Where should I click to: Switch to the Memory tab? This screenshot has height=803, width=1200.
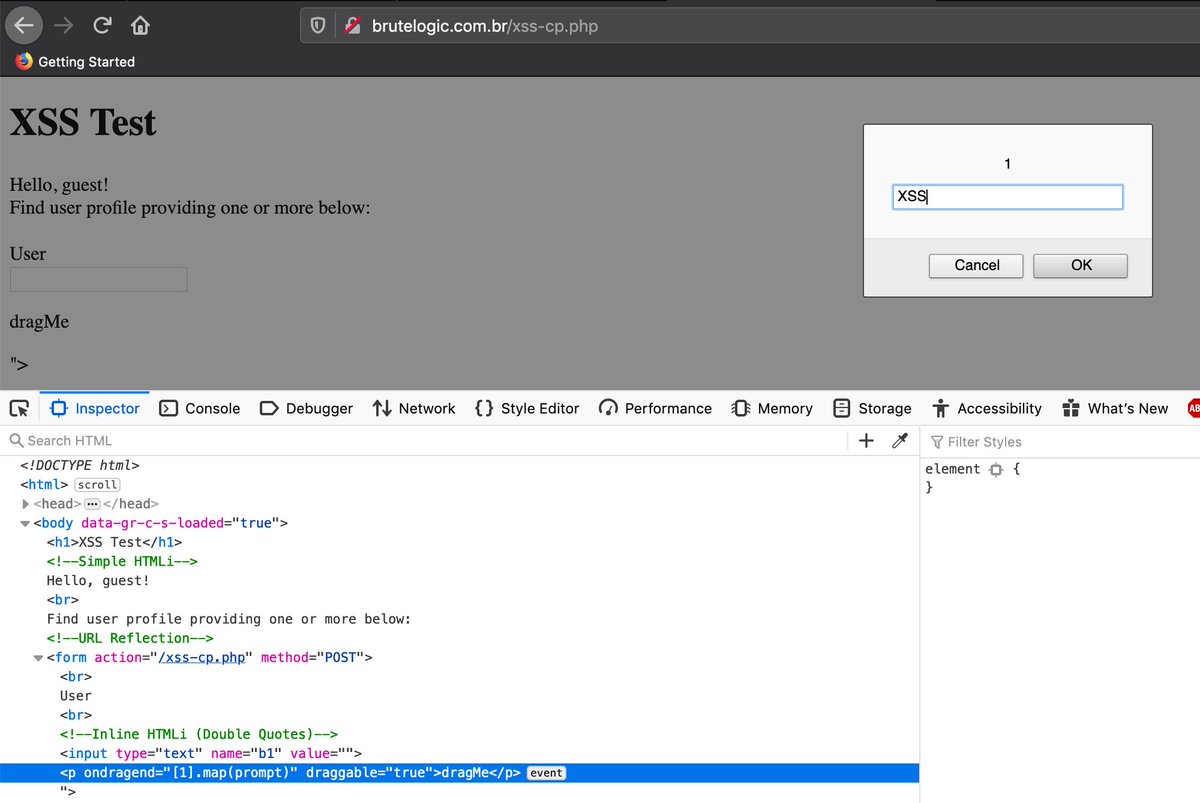click(x=771, y=408)
